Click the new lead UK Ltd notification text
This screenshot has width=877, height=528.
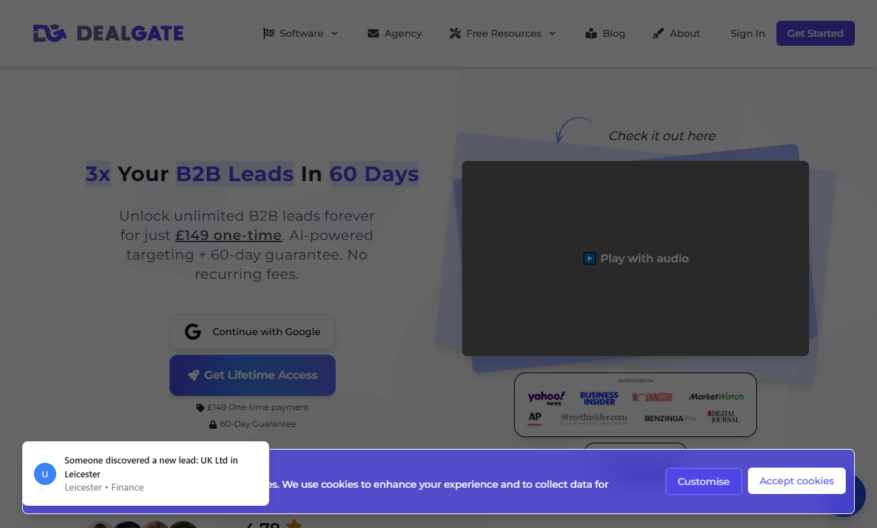pyautogui.click(x=151, y=467)
